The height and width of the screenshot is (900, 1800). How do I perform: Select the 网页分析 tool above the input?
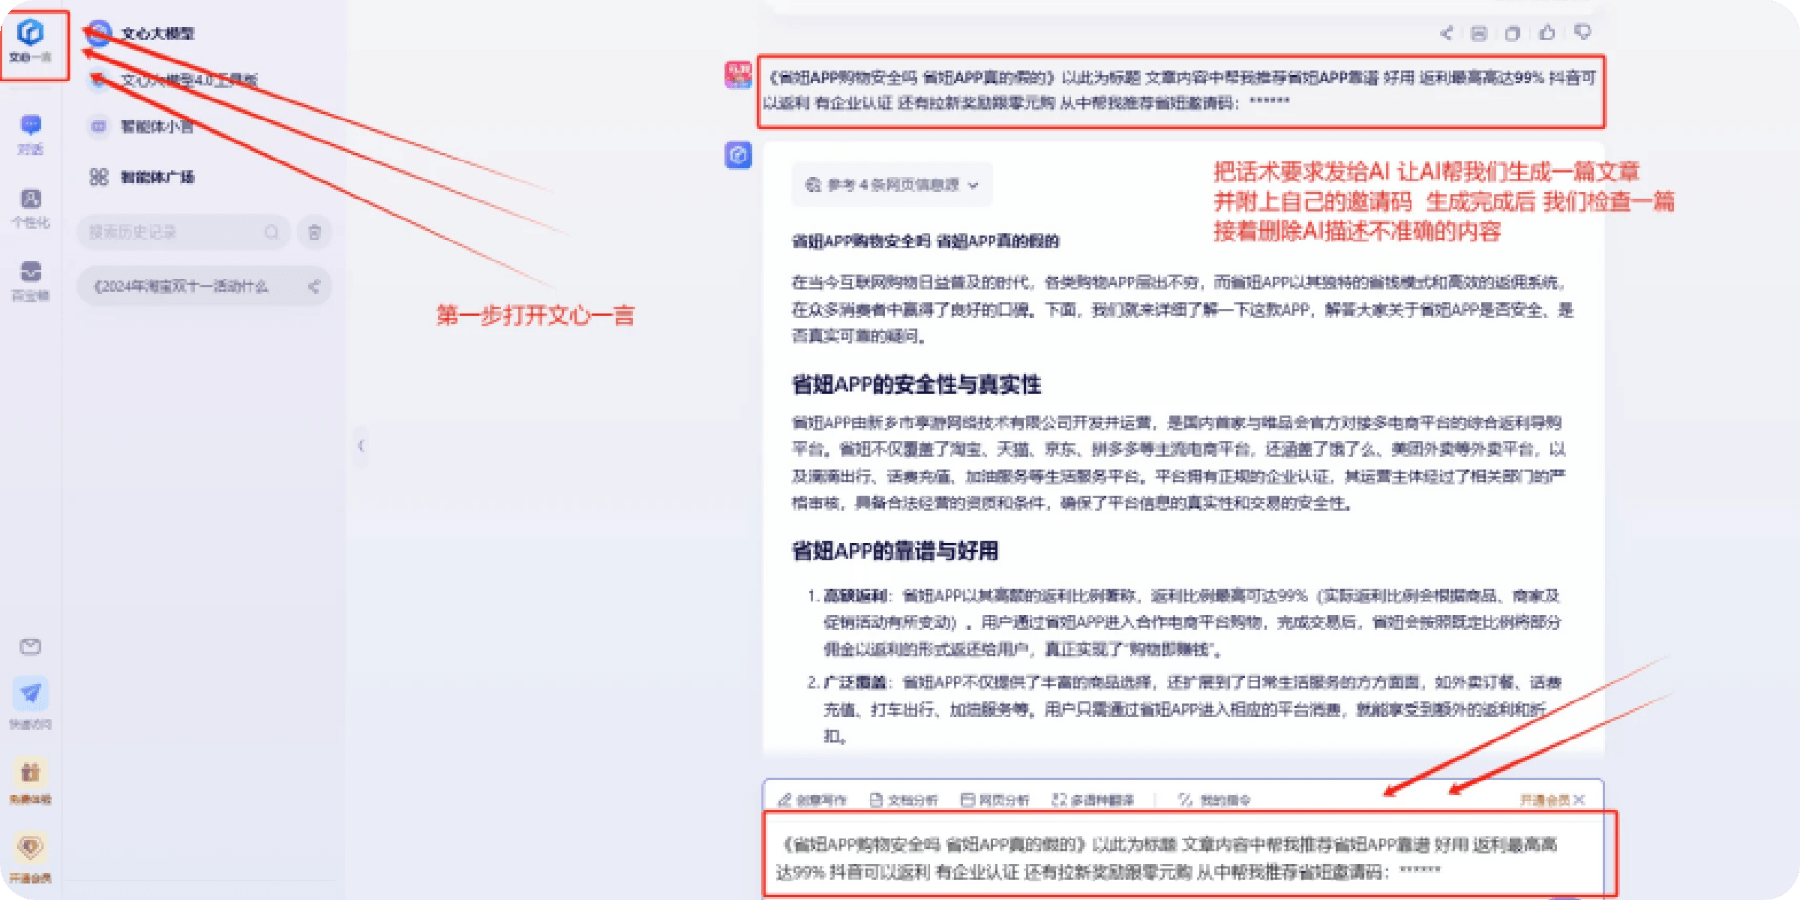tap(995, 800)
